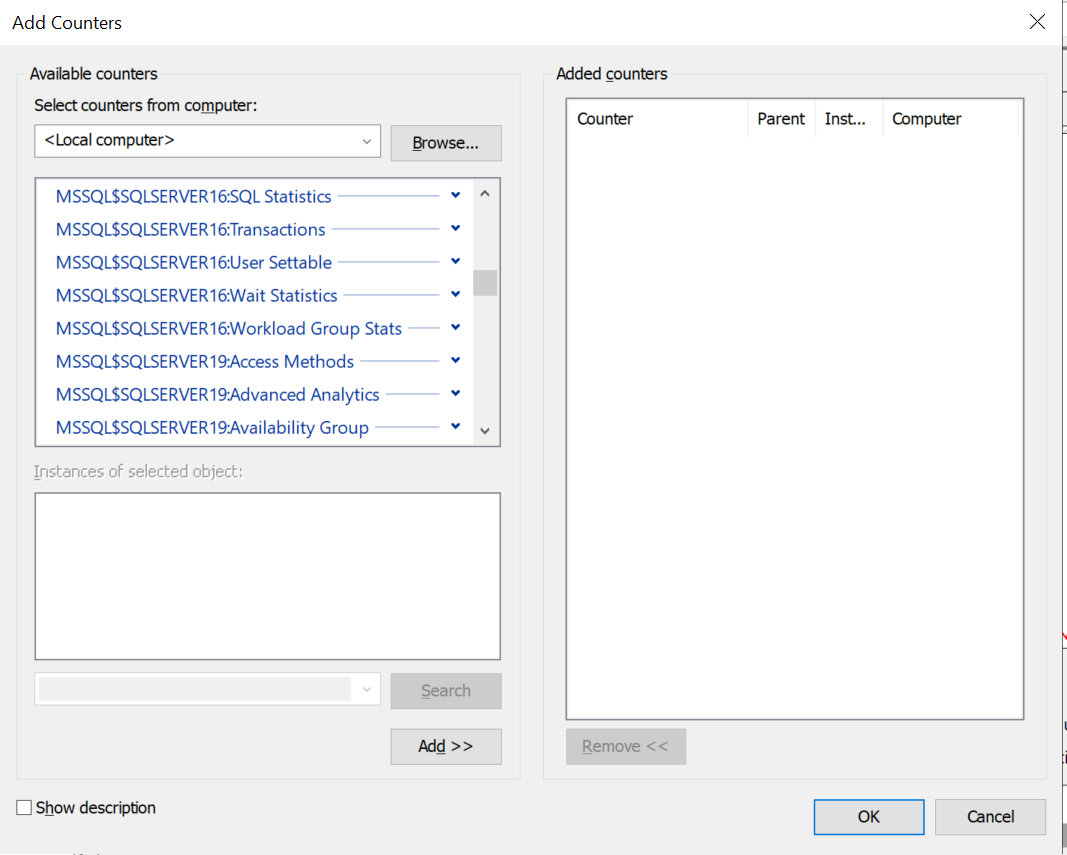Sort by the Counter column header
Image resolution: width=1067 pixels, height=855 pixels.
pyautogui.click(x=657, y=118)
